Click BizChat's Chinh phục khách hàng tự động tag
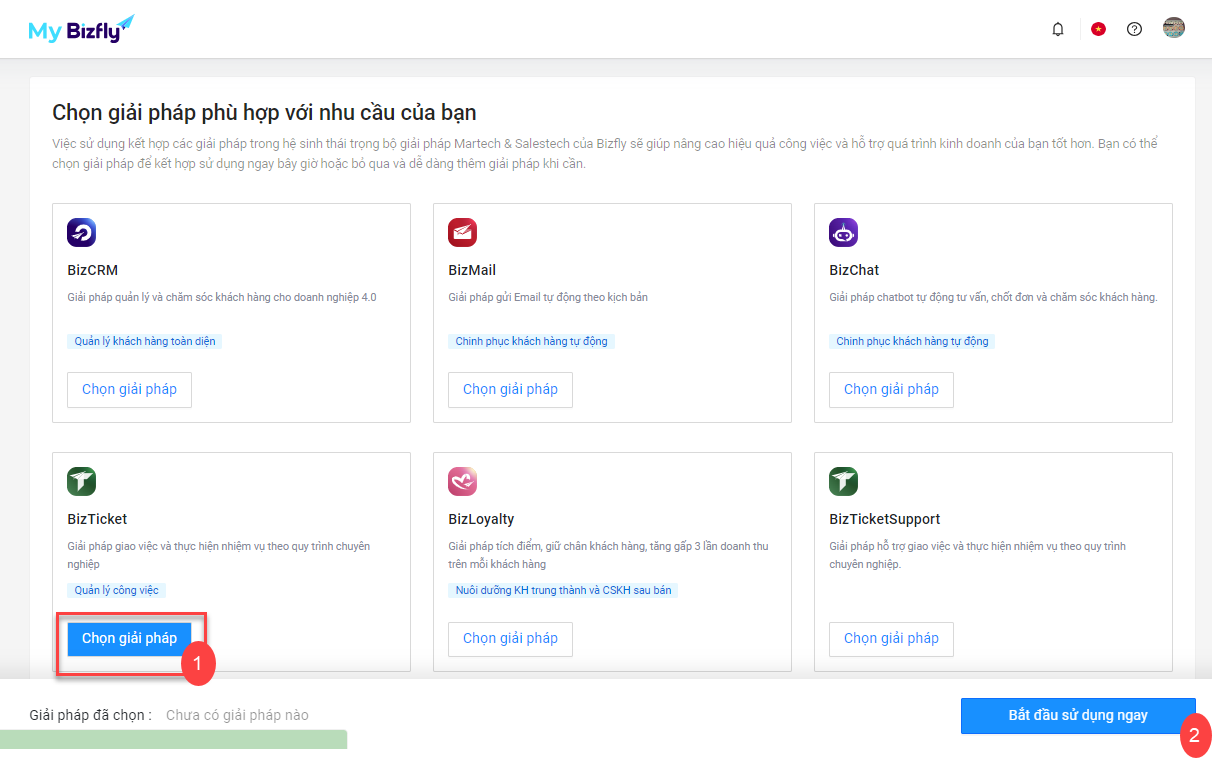Screen dimensions: 1214x760 tap(912, 341)
